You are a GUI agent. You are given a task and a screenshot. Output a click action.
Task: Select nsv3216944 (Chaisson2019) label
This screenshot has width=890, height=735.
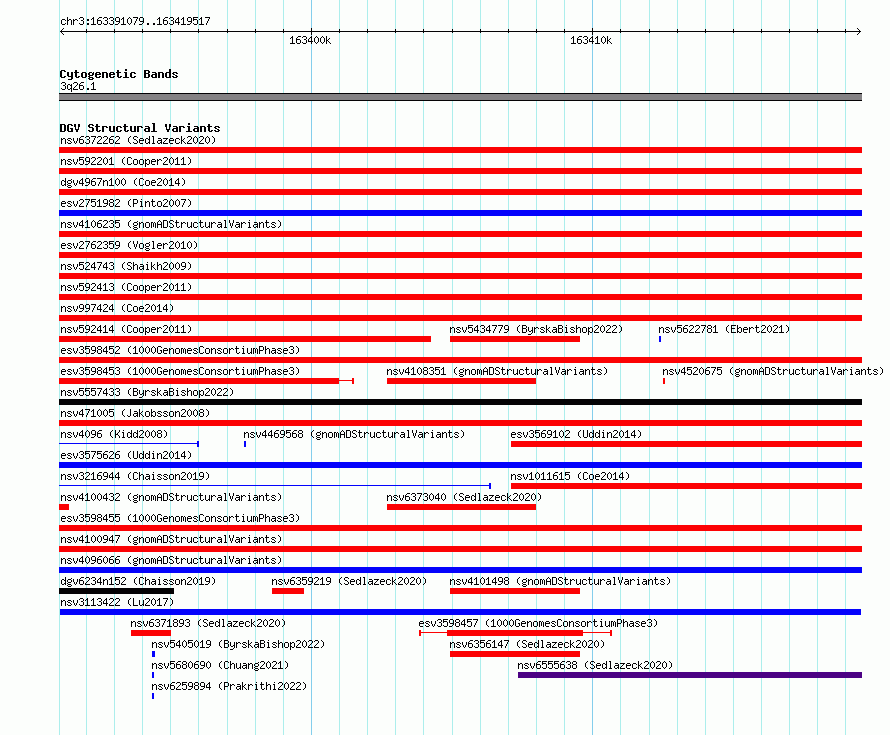pyautogui.click(x=135, y=476)
